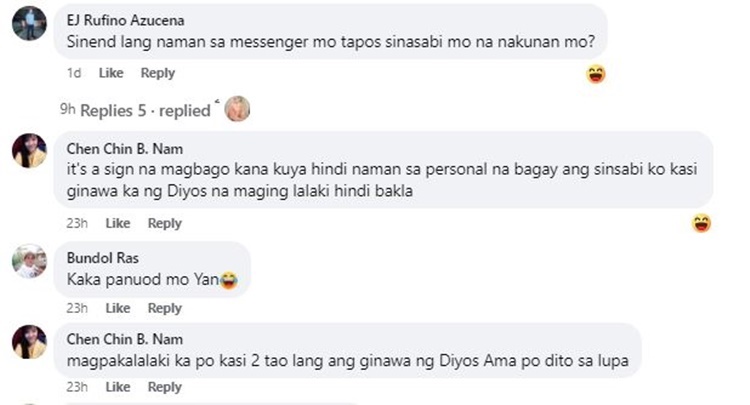Image resolution: width=750 pixels, height=405 pixels.
Task: Reply to Chen Chin's 'magpakalalaki' comment
Action: 165,387
